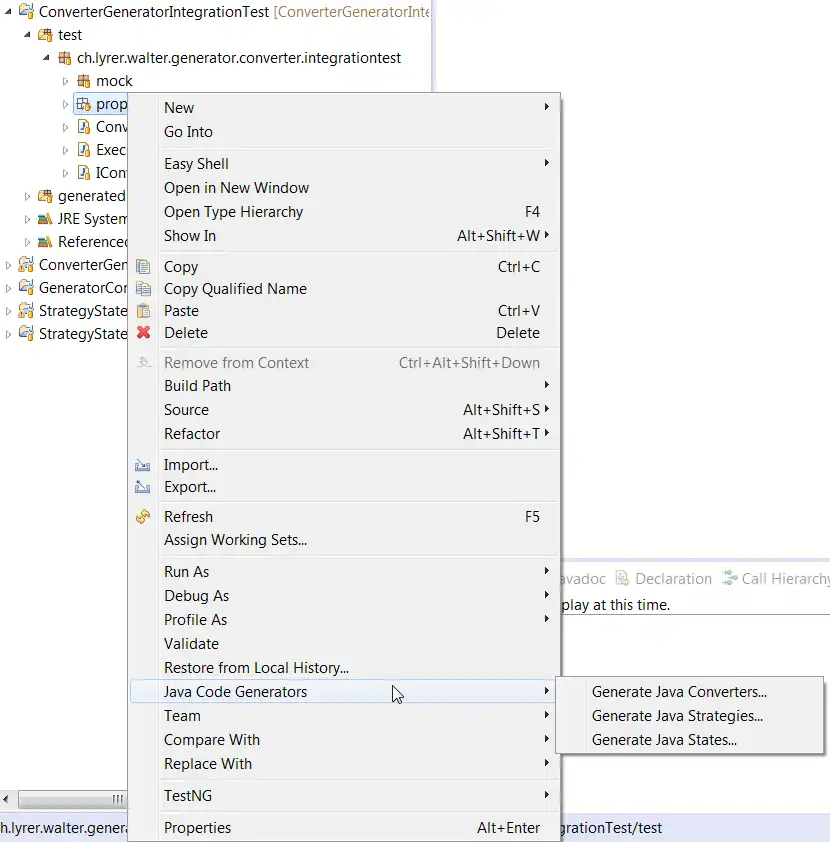Click Java Code Generators menu item
The width and height of the screenshot is (830, 842).
[345, 692]
